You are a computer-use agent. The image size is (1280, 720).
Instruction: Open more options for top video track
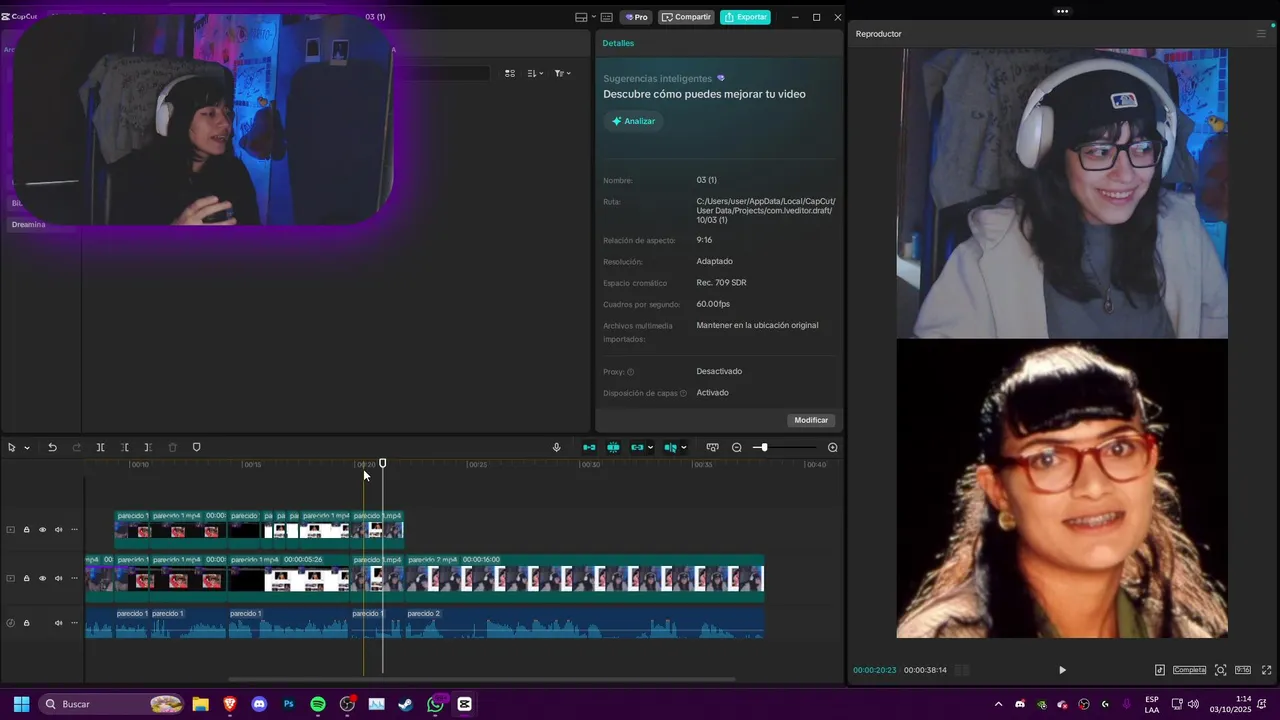(x=74, y=530)
